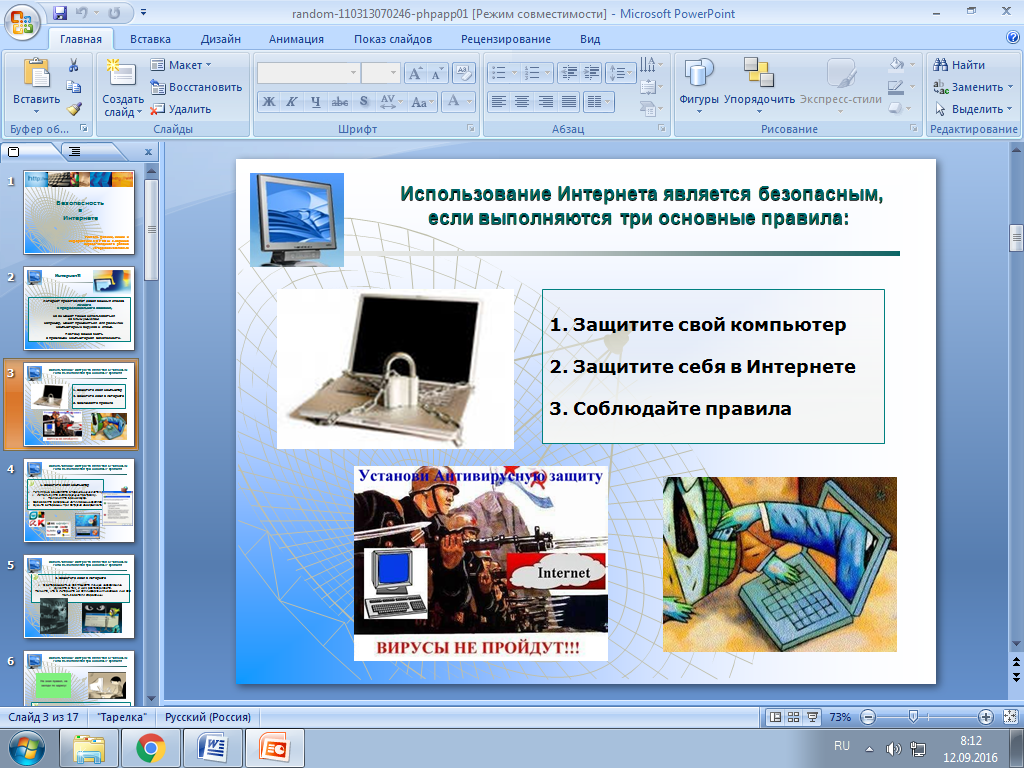Viewport: 1024px width, 768px height.
Task: Click the zoom slider handle
Action: (914, 717)
